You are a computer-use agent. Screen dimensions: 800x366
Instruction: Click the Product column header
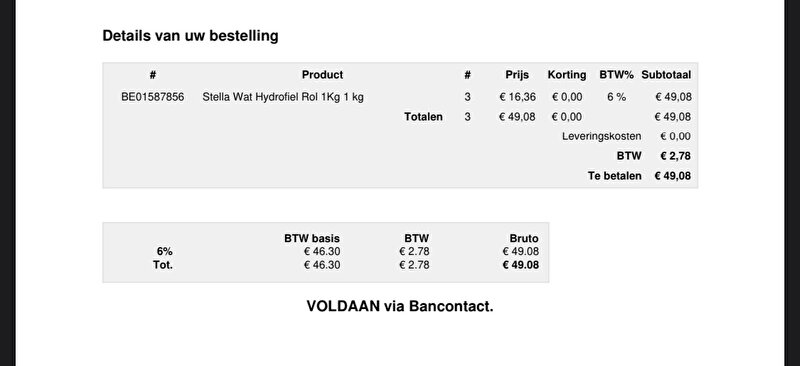point(322,75)
